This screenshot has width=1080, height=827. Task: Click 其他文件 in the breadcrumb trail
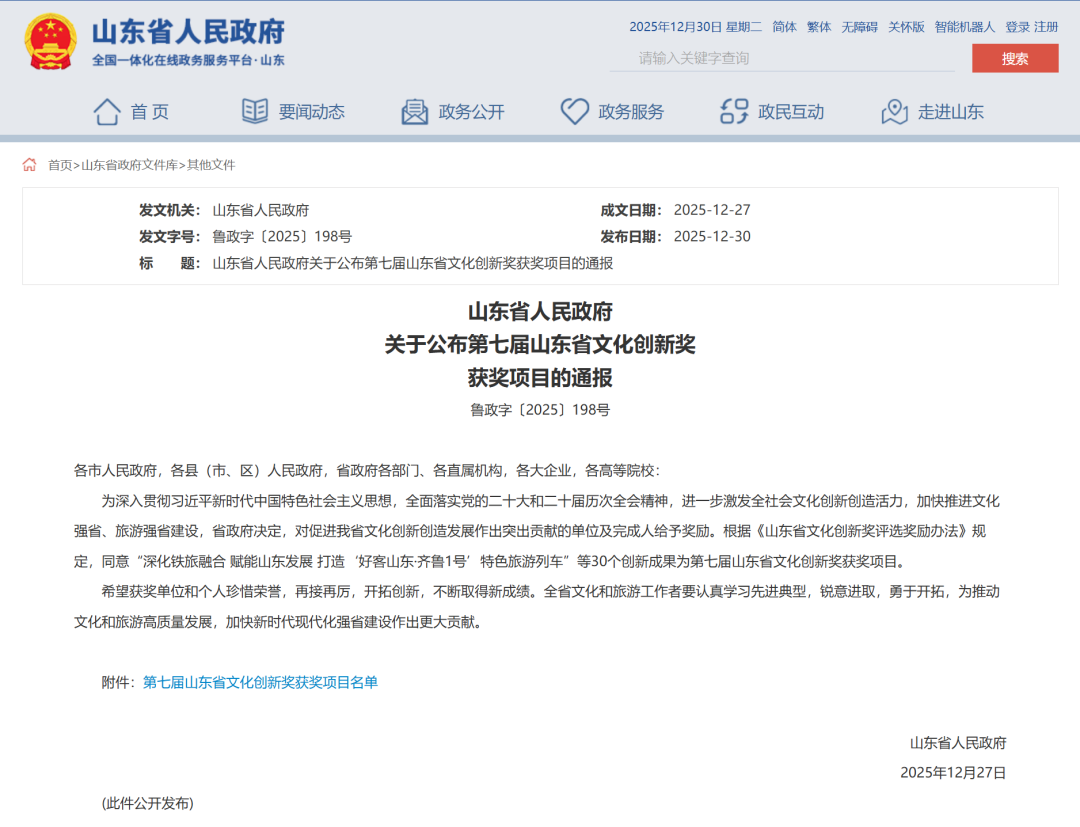click(213, 164)
